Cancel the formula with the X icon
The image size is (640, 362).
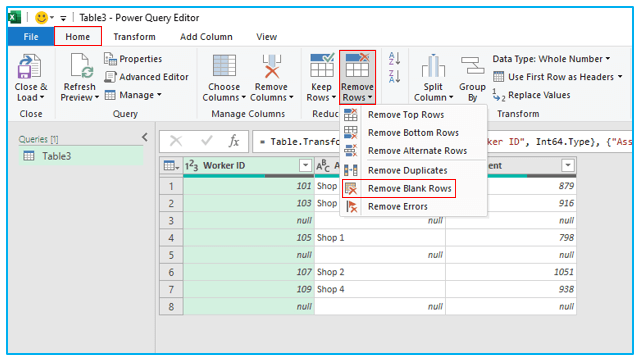click(x=176, y=141)
